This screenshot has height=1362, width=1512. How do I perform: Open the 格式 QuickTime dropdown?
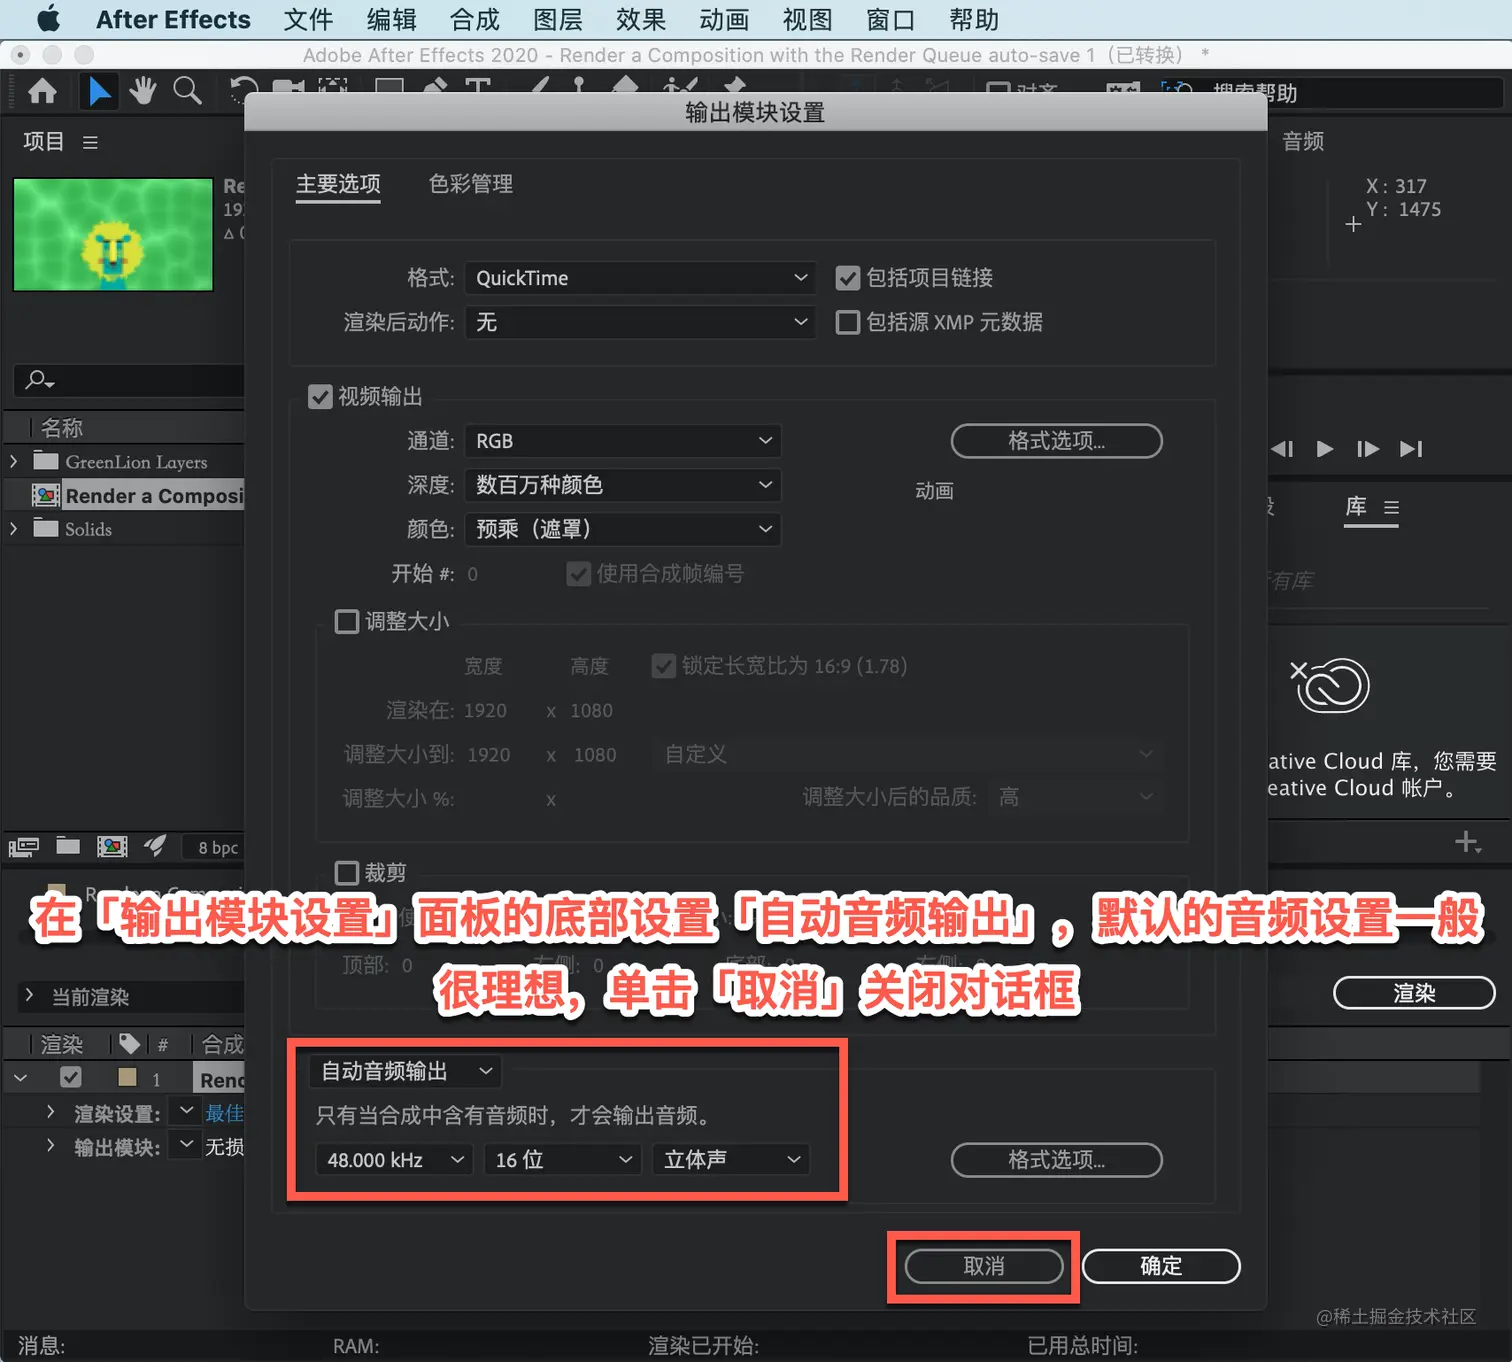click(640, 278)
